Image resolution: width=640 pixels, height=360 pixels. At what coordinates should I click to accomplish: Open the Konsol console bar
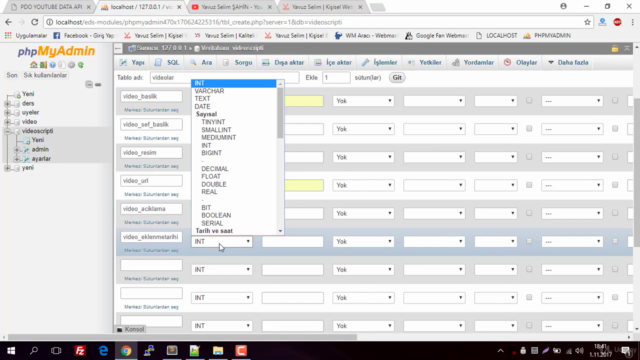(x=131, y=329)
